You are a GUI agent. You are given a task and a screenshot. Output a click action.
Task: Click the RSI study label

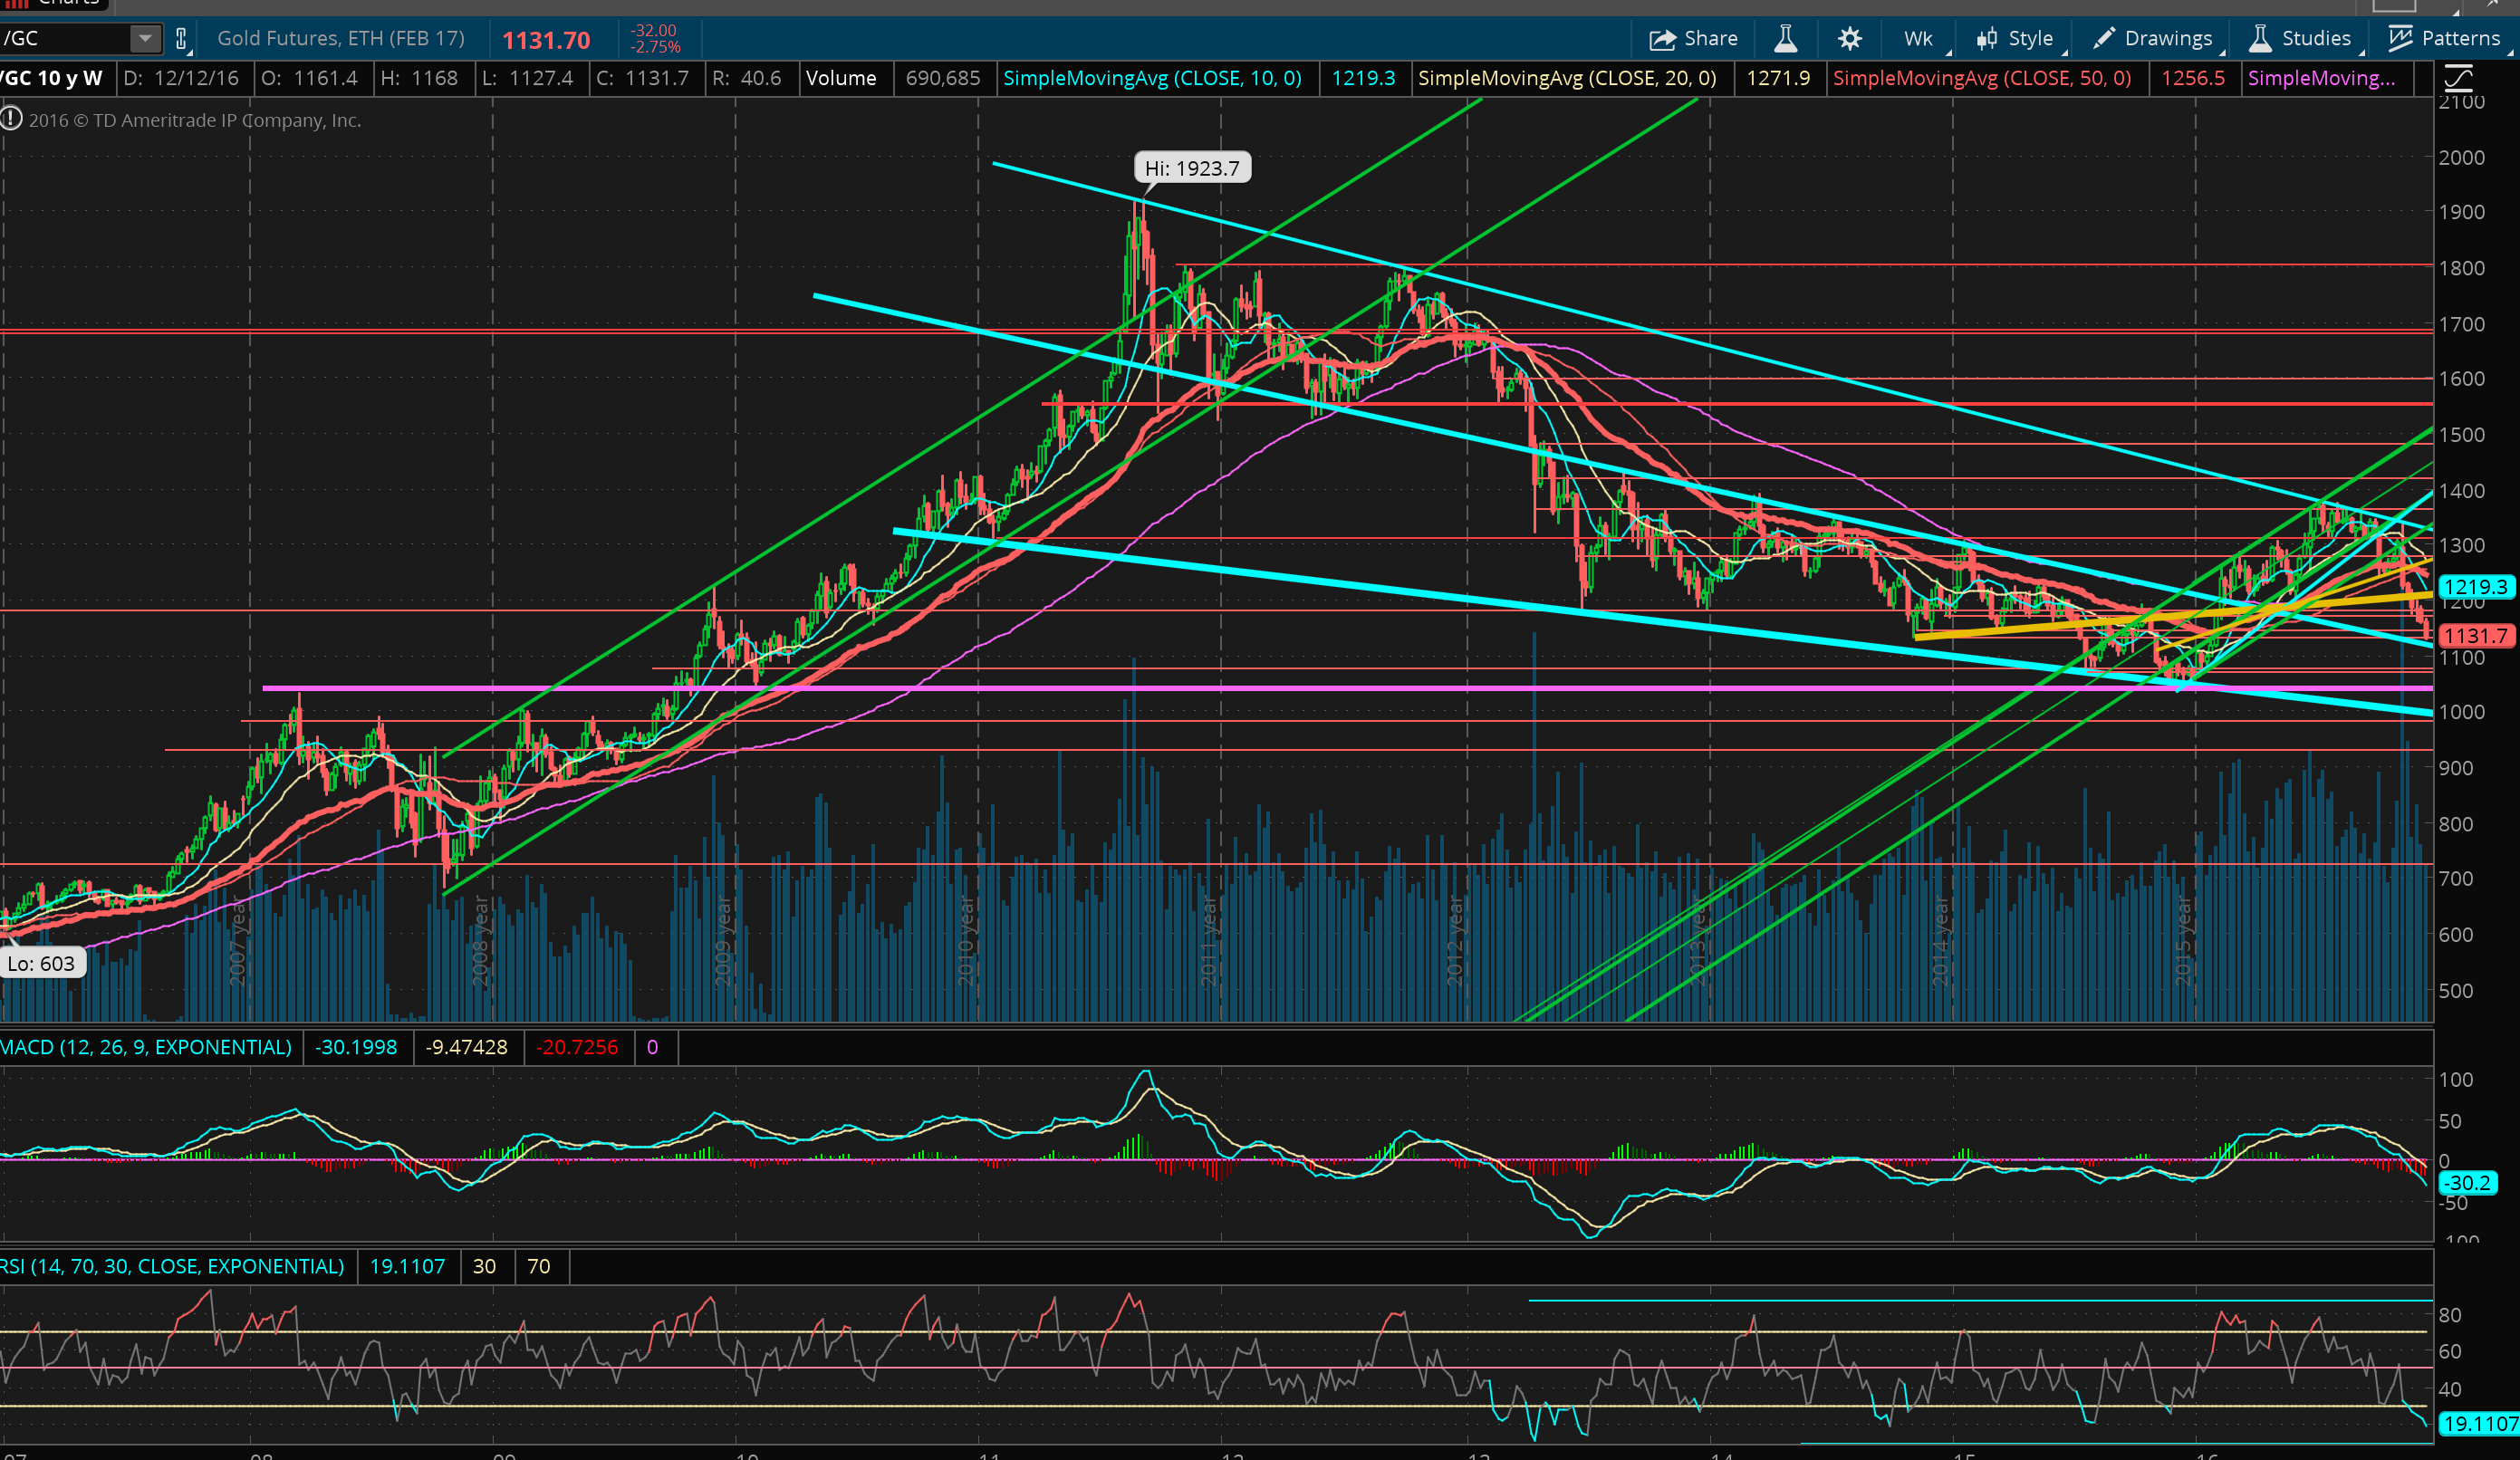point(172,1266)
